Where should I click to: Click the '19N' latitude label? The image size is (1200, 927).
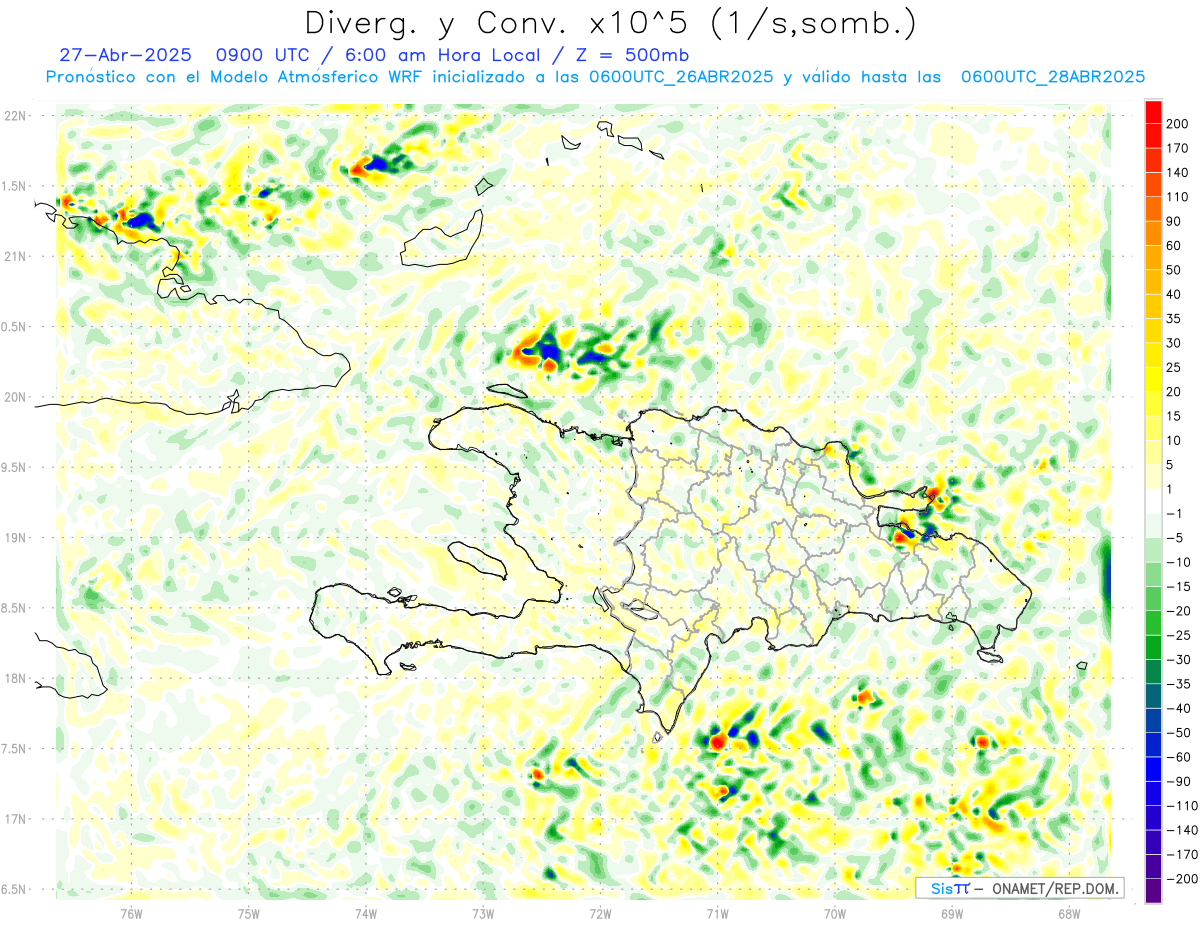(x=15, y=538)
